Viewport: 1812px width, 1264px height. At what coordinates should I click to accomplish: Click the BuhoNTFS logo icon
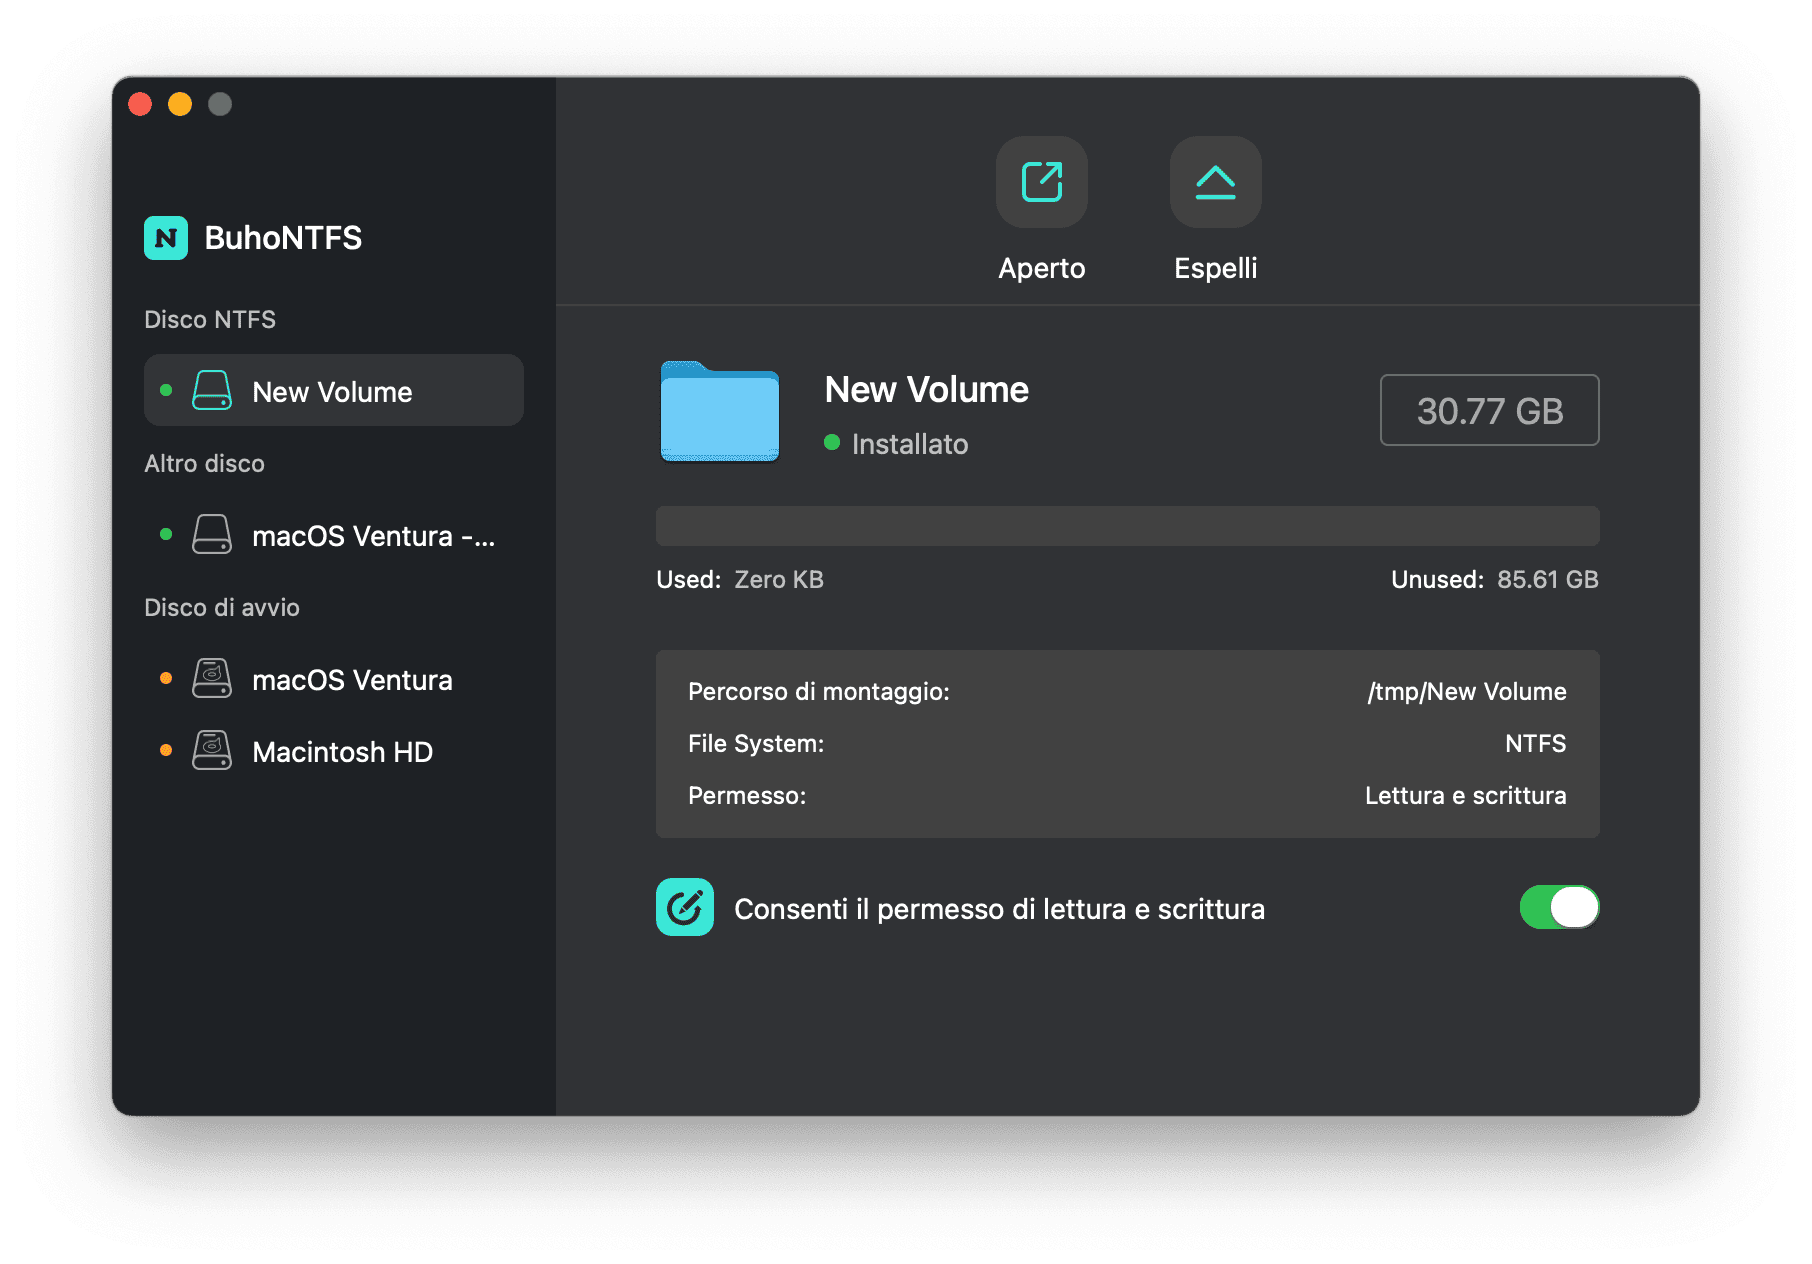[x=166, y=238]
